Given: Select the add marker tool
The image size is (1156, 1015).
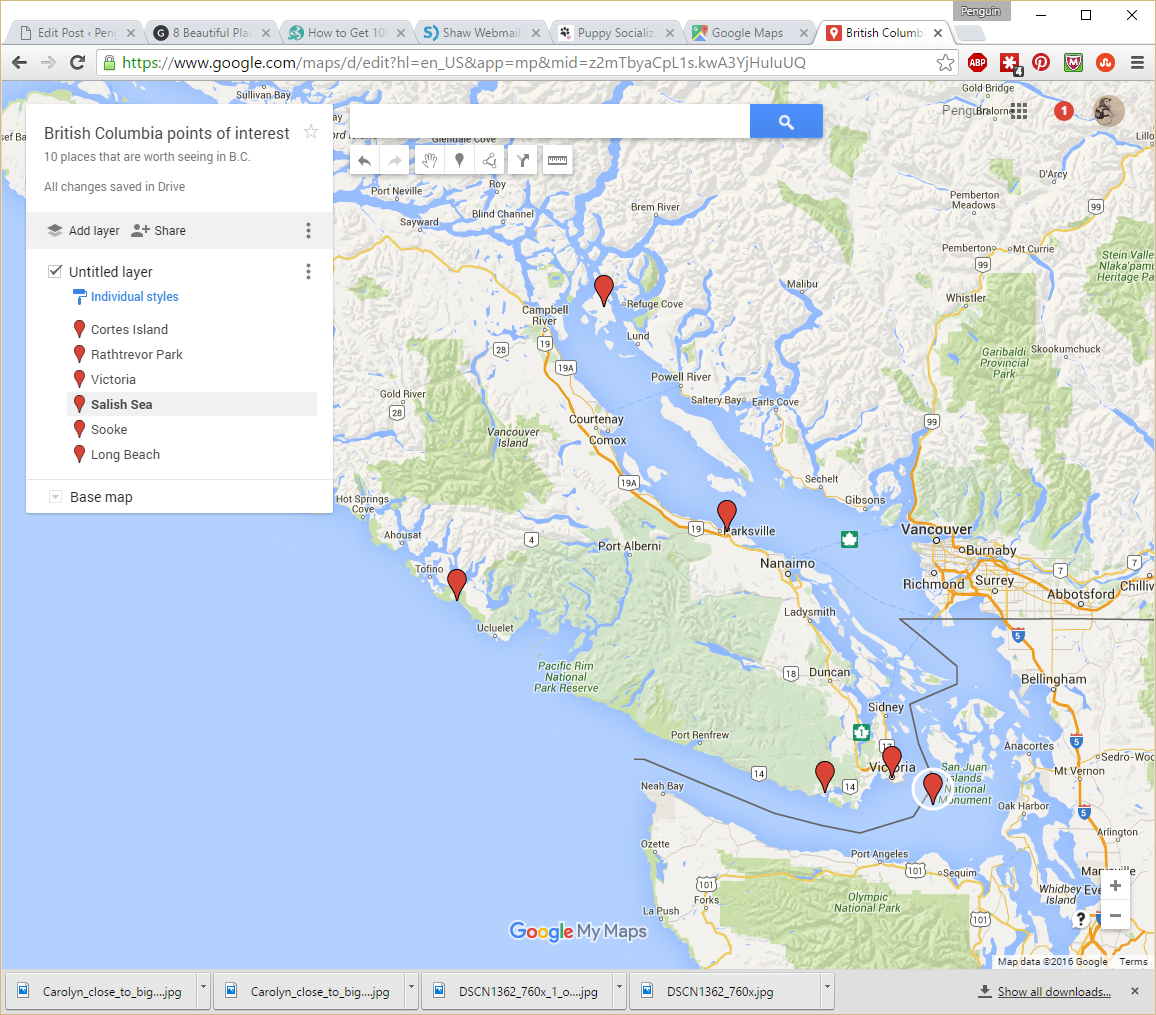Looking at the screenshot, I should [459, 160].
